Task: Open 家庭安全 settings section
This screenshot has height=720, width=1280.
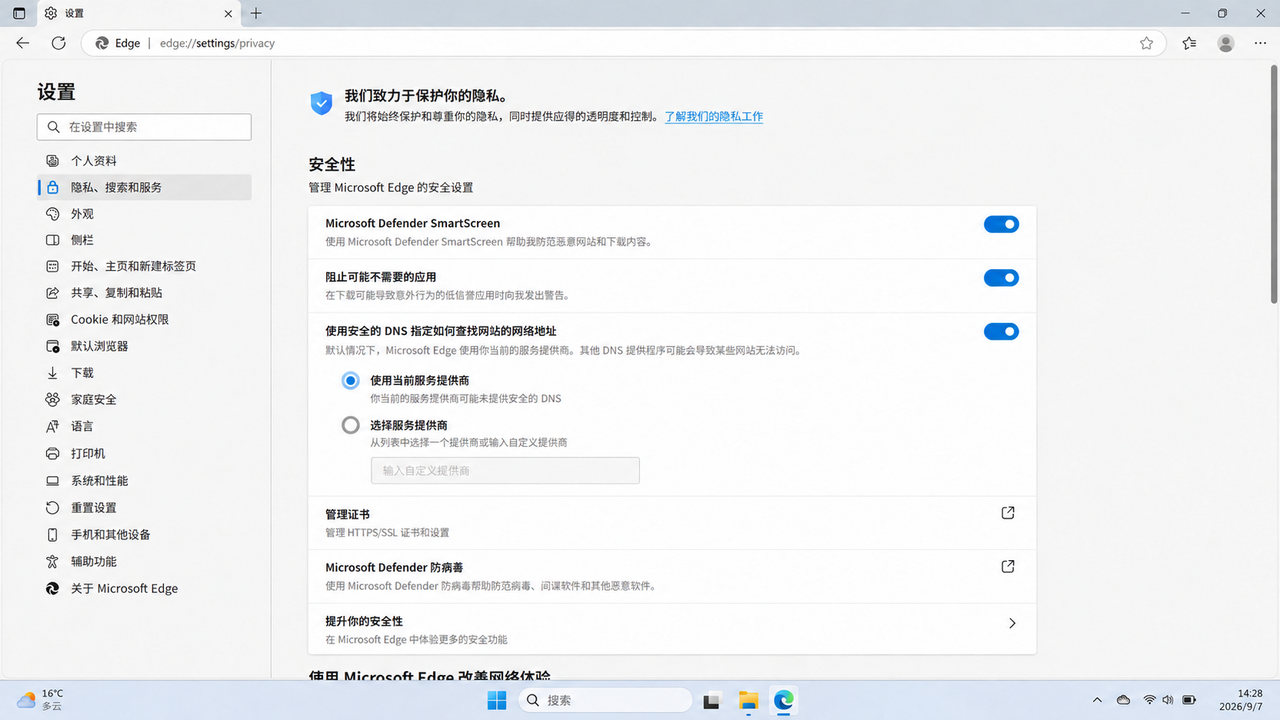Action: 144,400
